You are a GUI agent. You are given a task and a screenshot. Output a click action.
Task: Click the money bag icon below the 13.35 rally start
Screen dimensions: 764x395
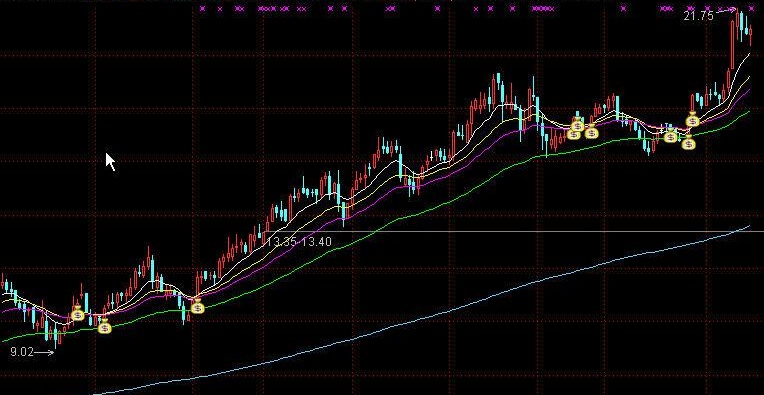[x=197, y=307]
